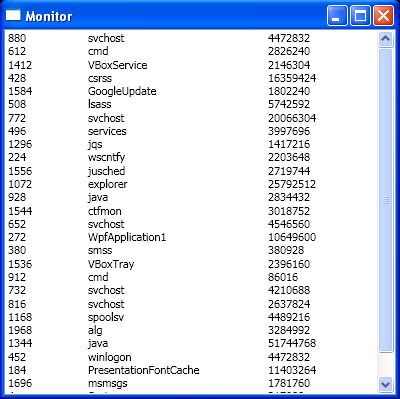This screenshot has height=399, width=400.
Task: Click the scrollbar down arrow
Action: pos(385,385)
